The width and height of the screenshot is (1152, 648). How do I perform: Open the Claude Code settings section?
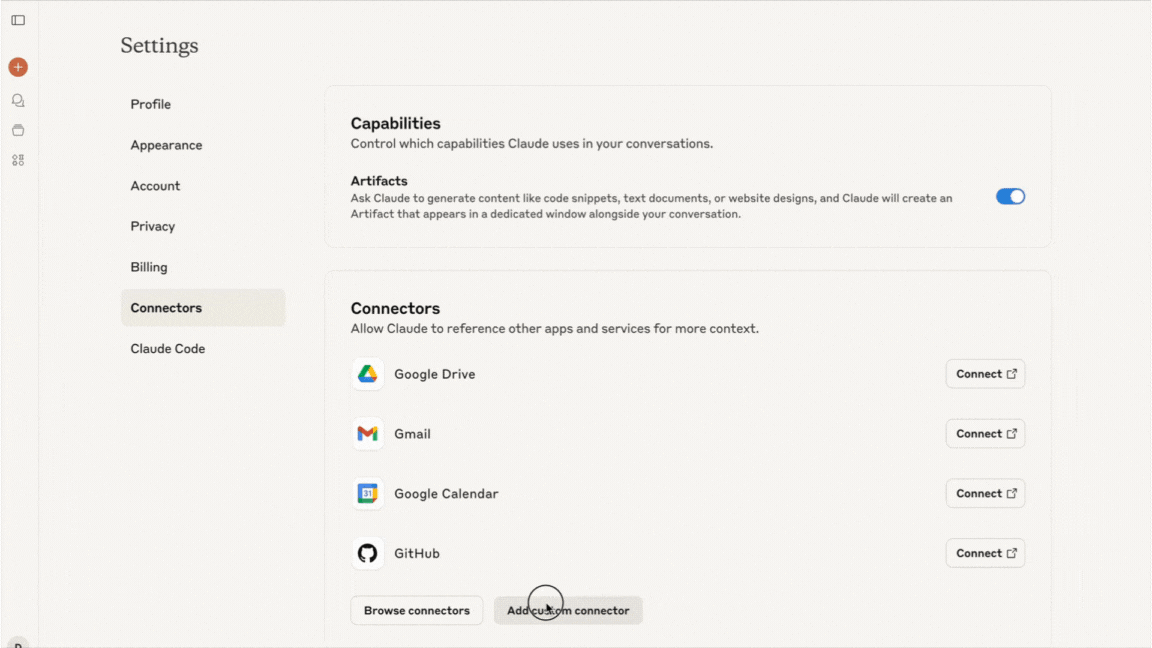167,348
